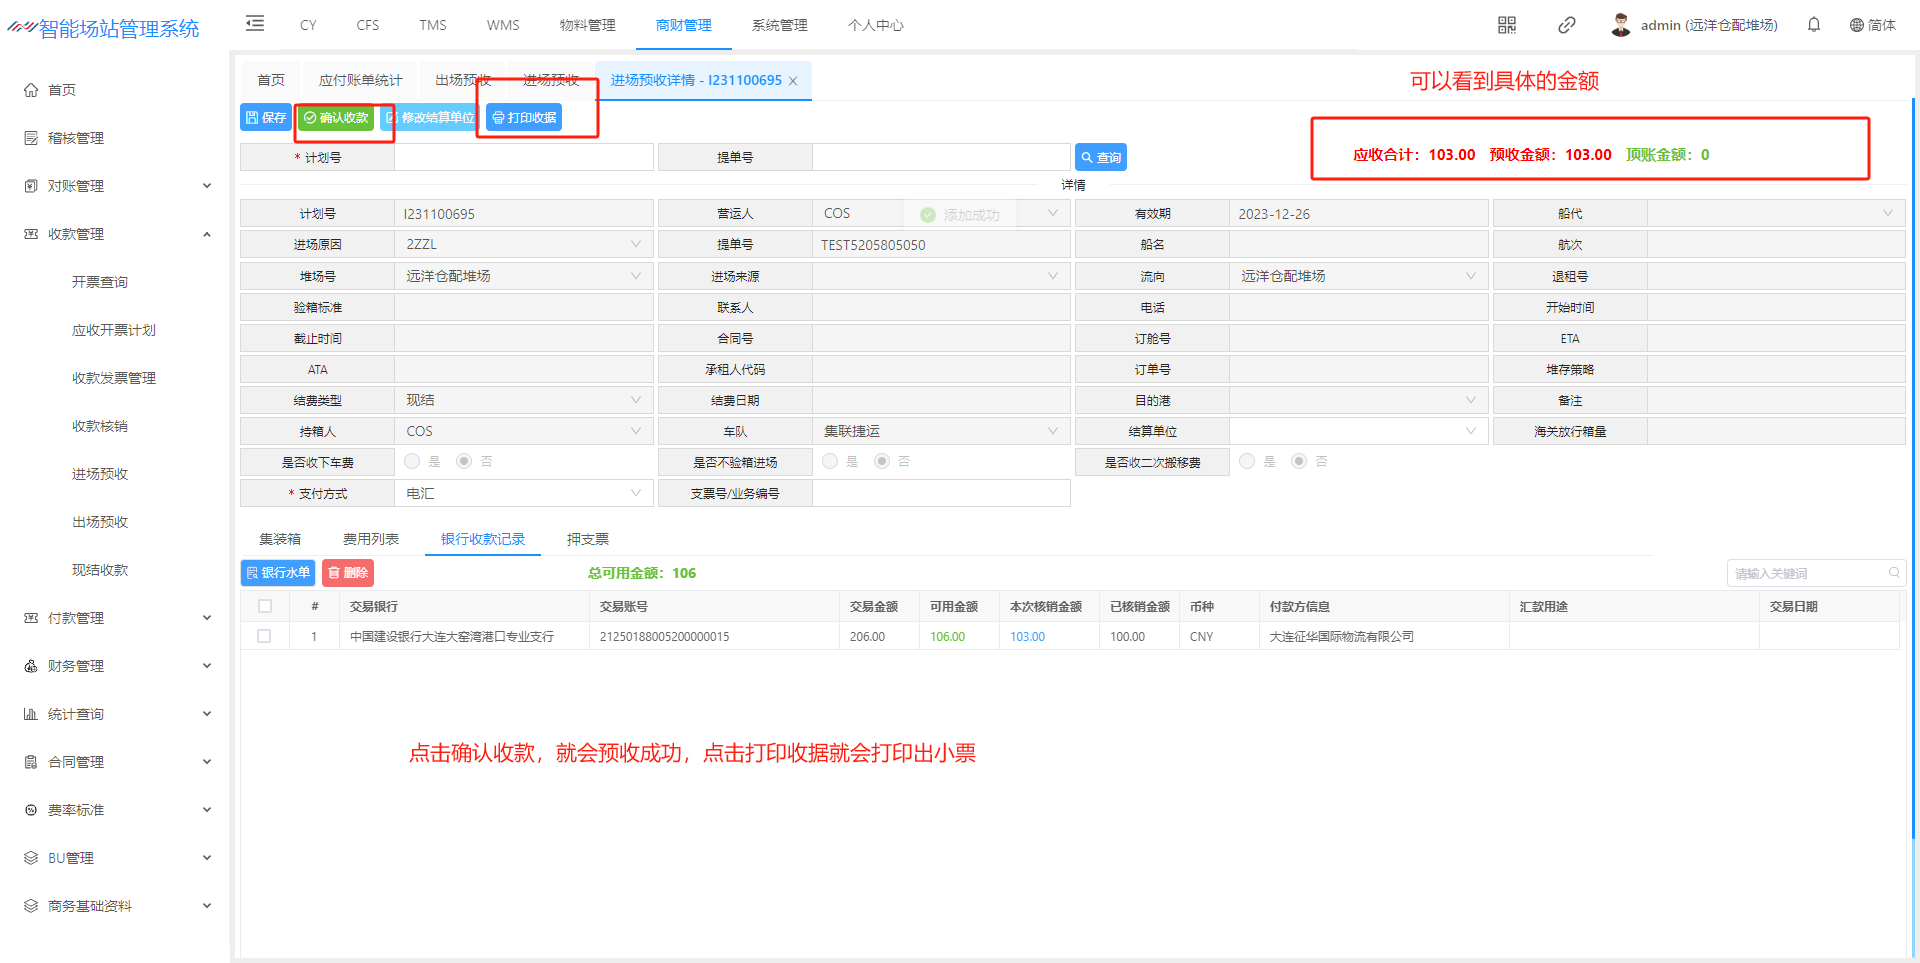Click the 计划号 search input field

523,157
